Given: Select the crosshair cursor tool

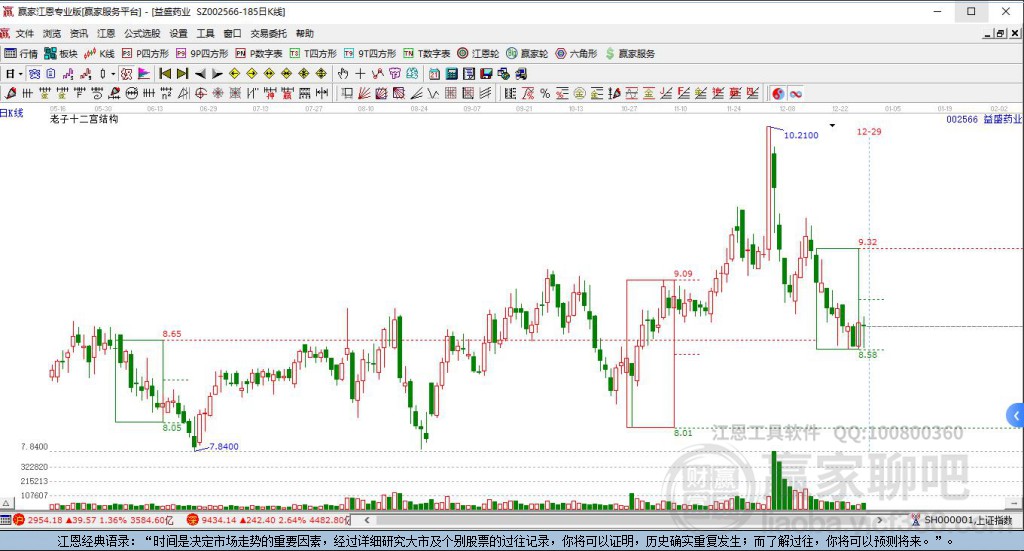Looking at the screenshot, I should pos(360,74).
